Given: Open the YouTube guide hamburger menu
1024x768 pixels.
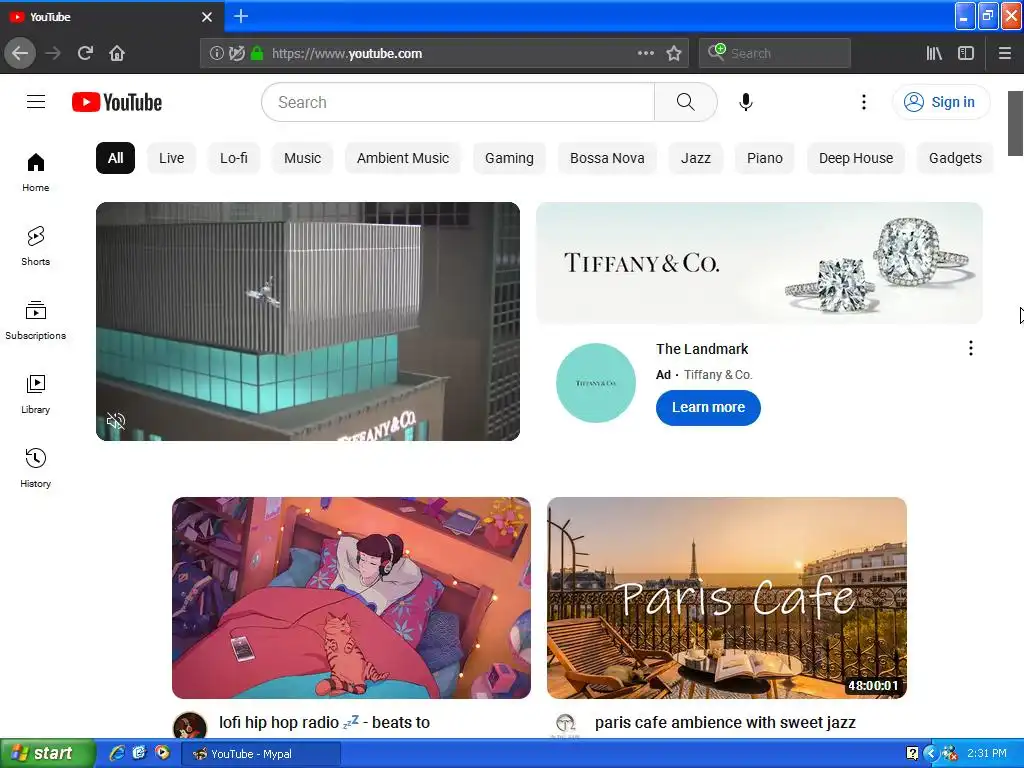Looking at the screenshot, I should [x=36, y=102].
